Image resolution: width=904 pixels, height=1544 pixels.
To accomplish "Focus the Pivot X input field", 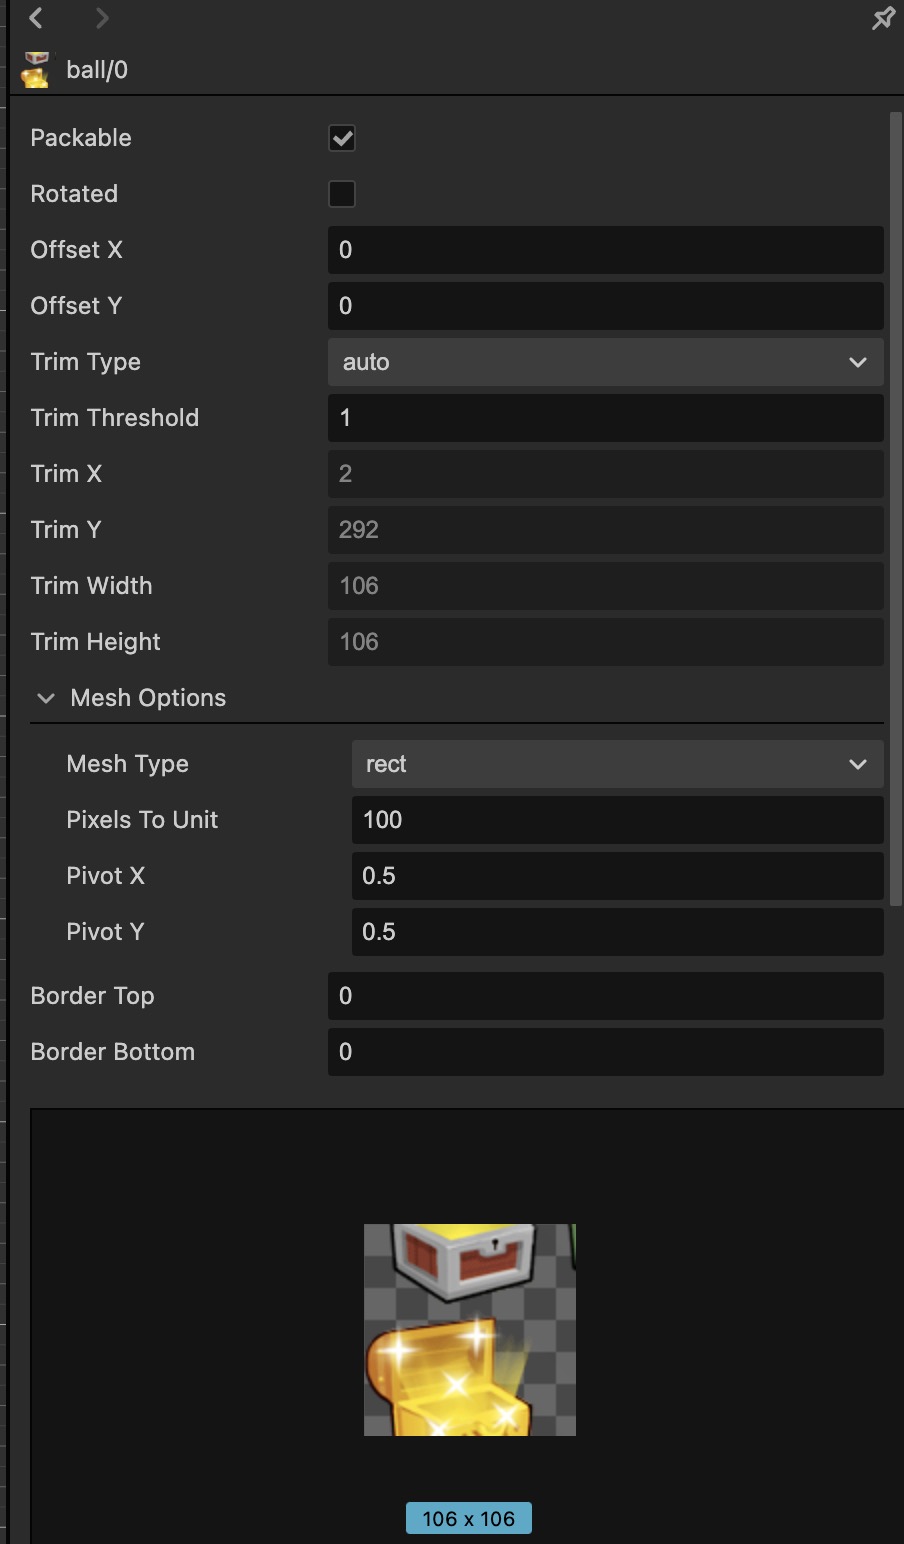I will (617, 876).
